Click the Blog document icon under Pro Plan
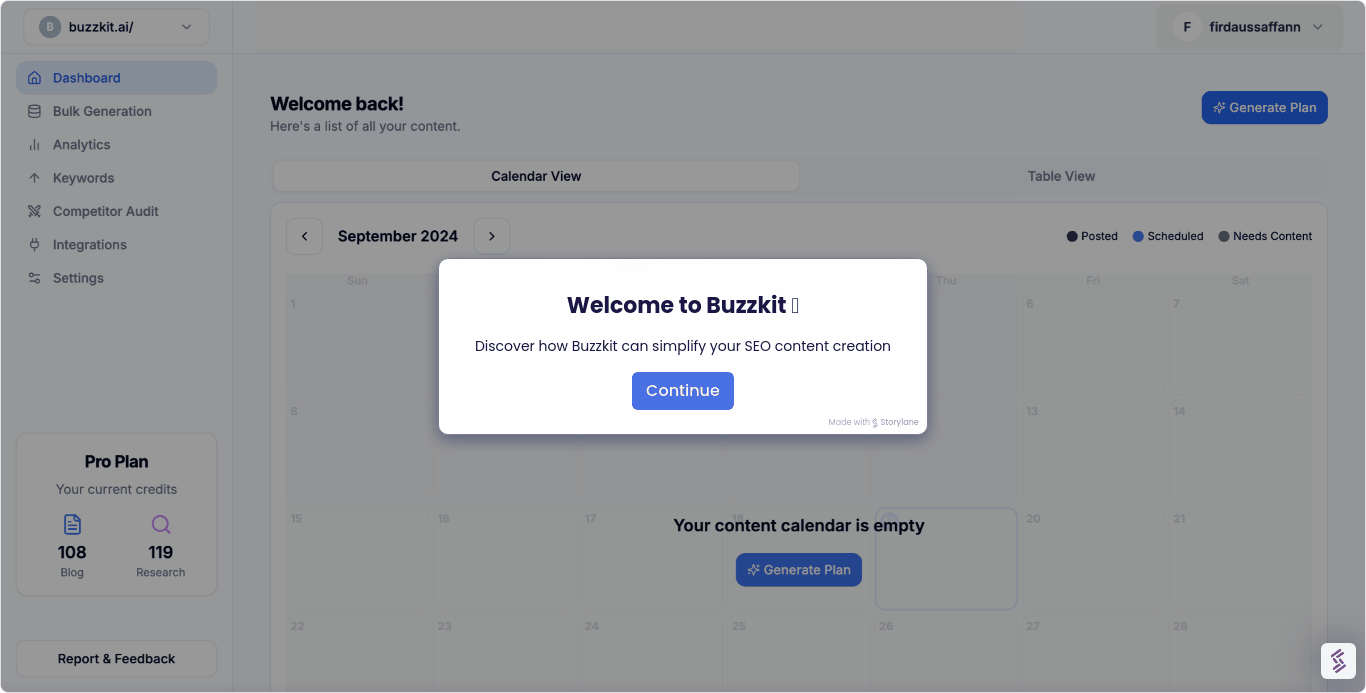 tap(71, 523)
